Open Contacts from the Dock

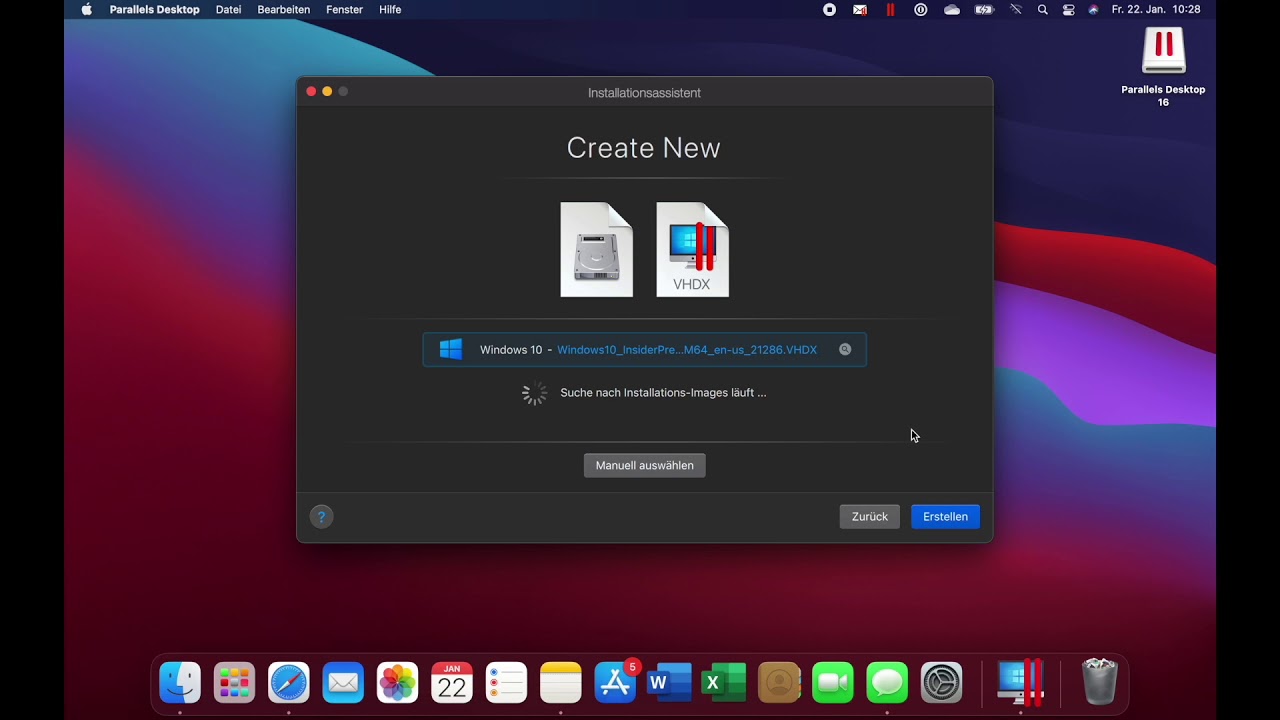pos(779,683)
